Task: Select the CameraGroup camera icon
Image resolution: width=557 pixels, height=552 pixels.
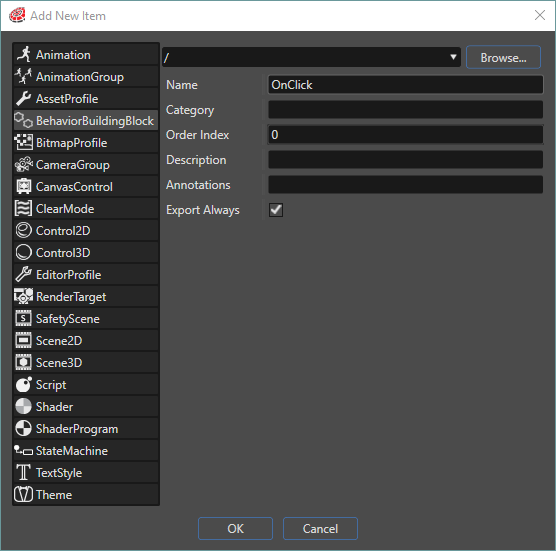Action: point(23,165)
